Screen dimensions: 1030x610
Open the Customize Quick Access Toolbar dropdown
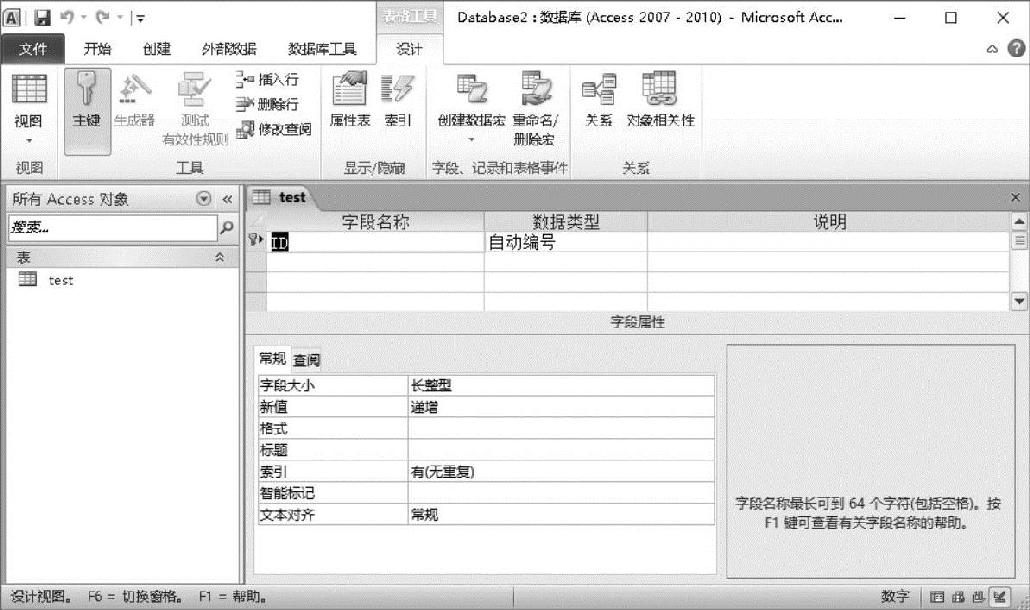(x=140, y=18)
